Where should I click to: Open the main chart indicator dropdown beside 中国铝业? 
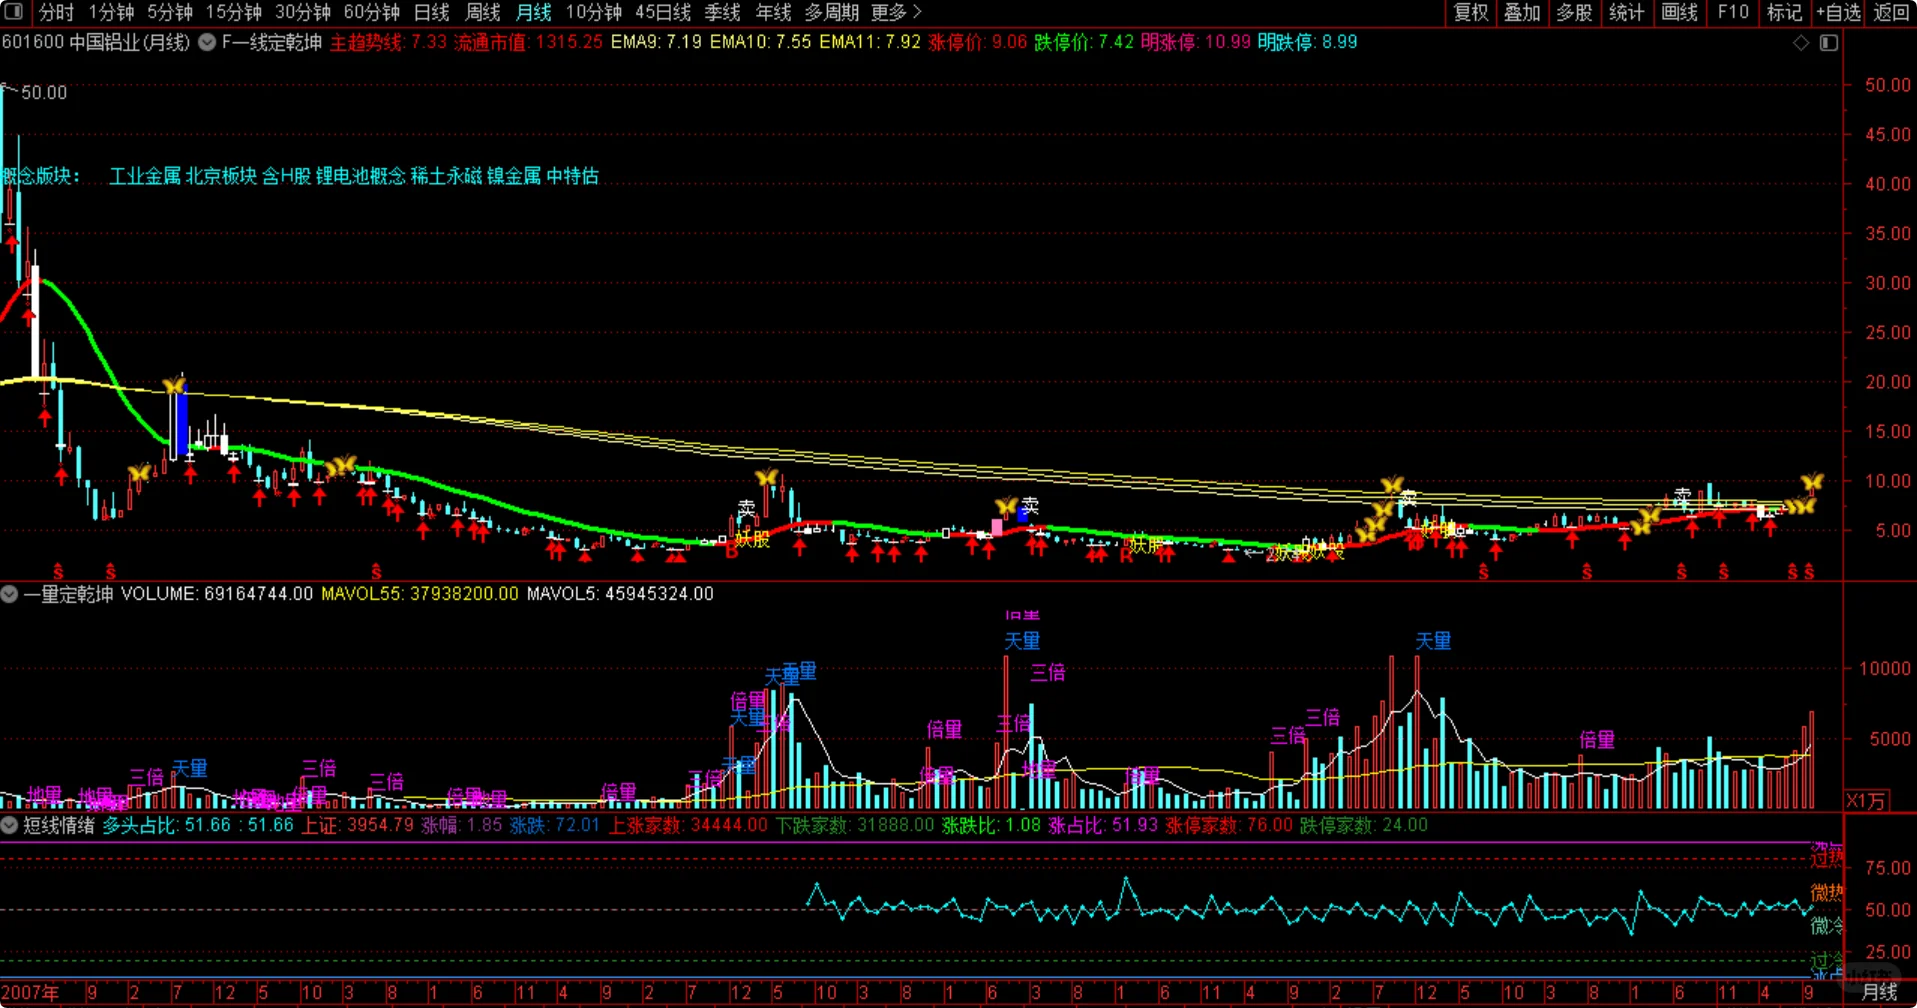(207, 43)
